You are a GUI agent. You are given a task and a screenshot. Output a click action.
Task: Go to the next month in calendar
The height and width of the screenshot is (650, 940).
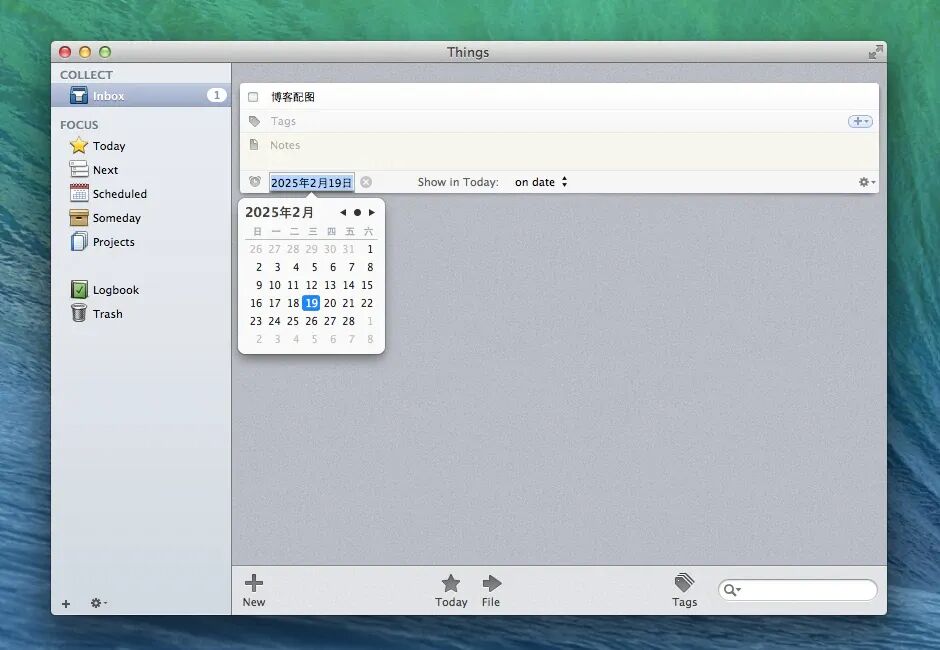pos(372,212)
